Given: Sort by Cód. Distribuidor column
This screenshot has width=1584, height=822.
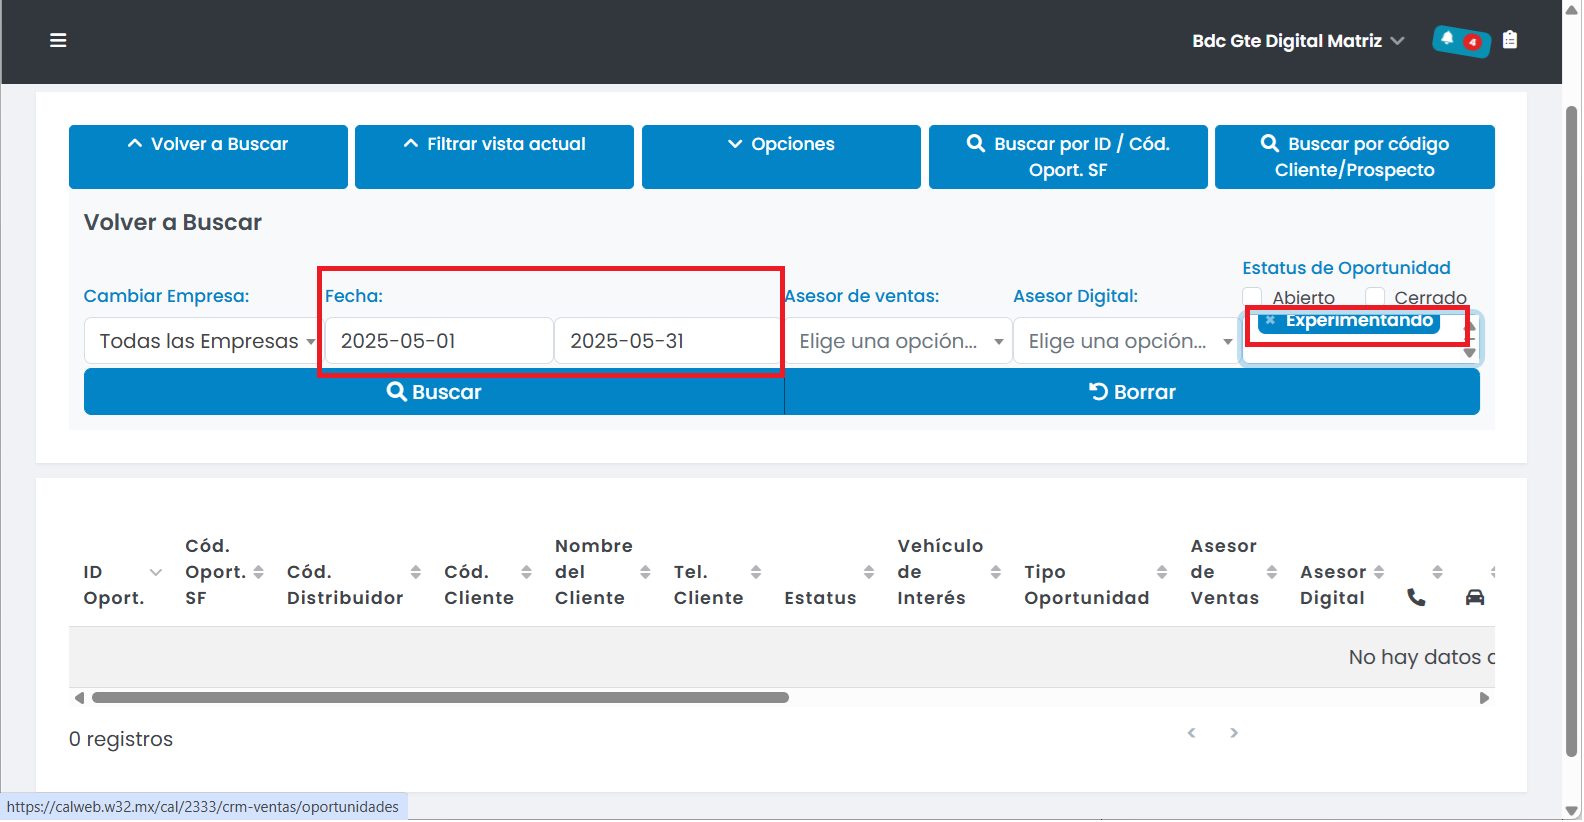Looking at the screenshot, I should click(416, 572).
